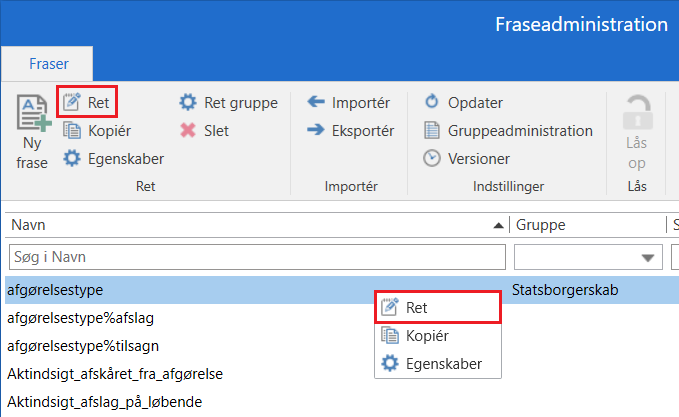The height and width of the screenshot is (417, 679).
Task: Click the Ret gruppe gear icon
Action: pyautogui.click(x=188, y=102)
